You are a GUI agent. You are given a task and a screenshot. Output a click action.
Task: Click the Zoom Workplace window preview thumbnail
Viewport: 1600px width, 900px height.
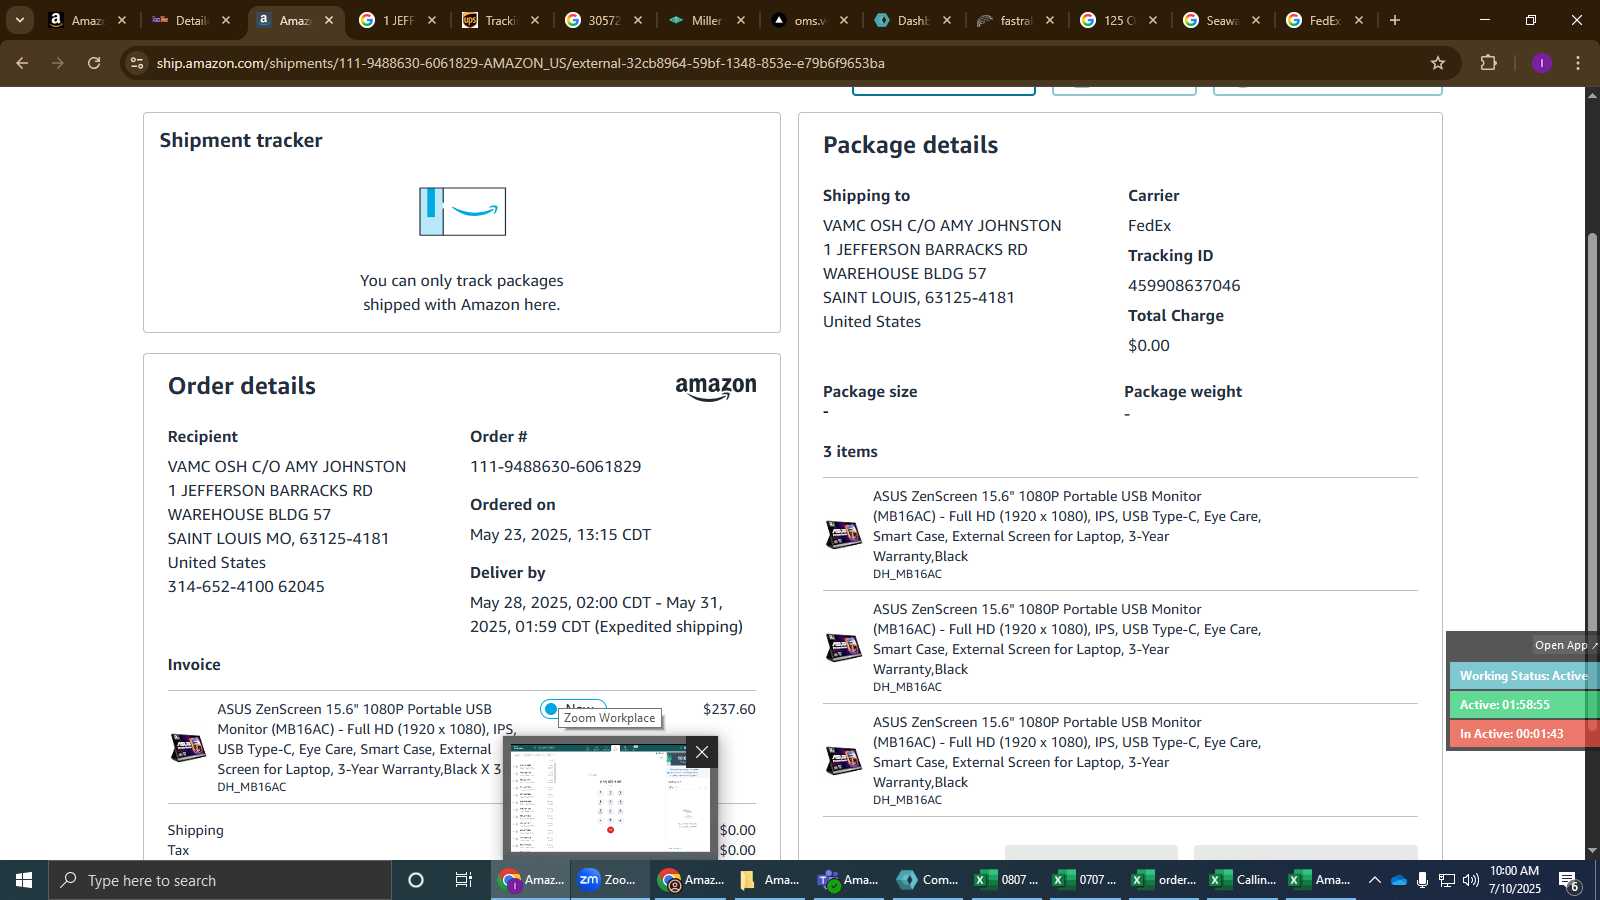(x=610, y=798)
